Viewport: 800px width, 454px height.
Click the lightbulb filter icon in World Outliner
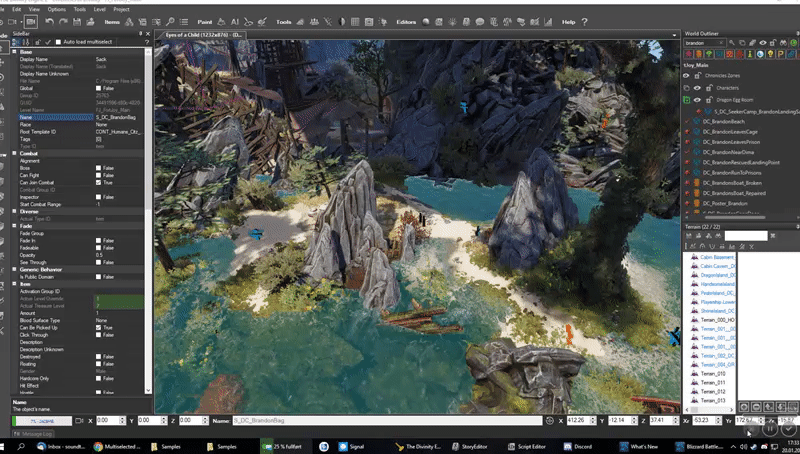coord(770,54)
